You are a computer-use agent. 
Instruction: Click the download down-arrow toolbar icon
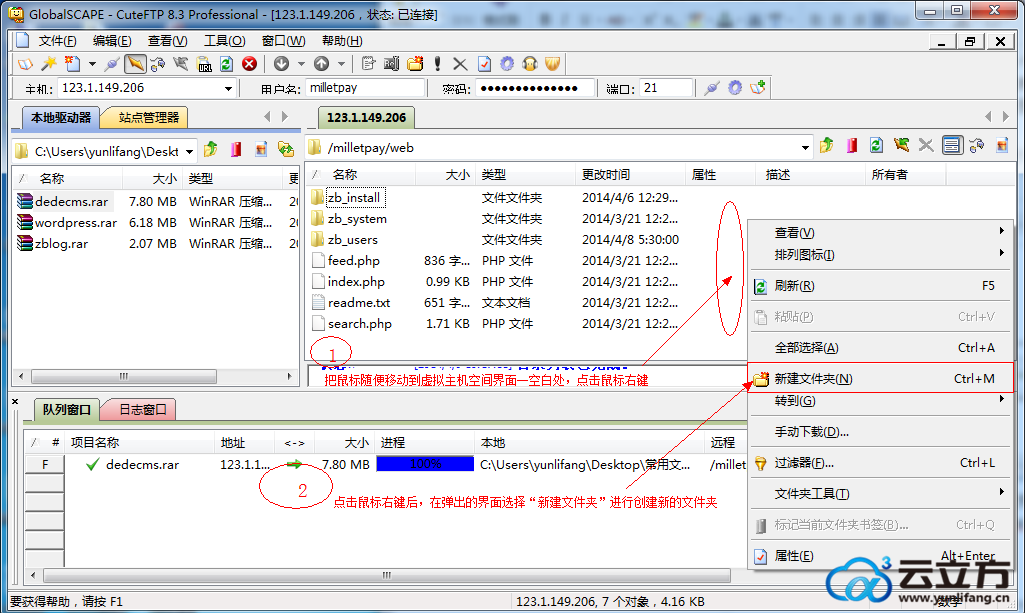point(282,64)
